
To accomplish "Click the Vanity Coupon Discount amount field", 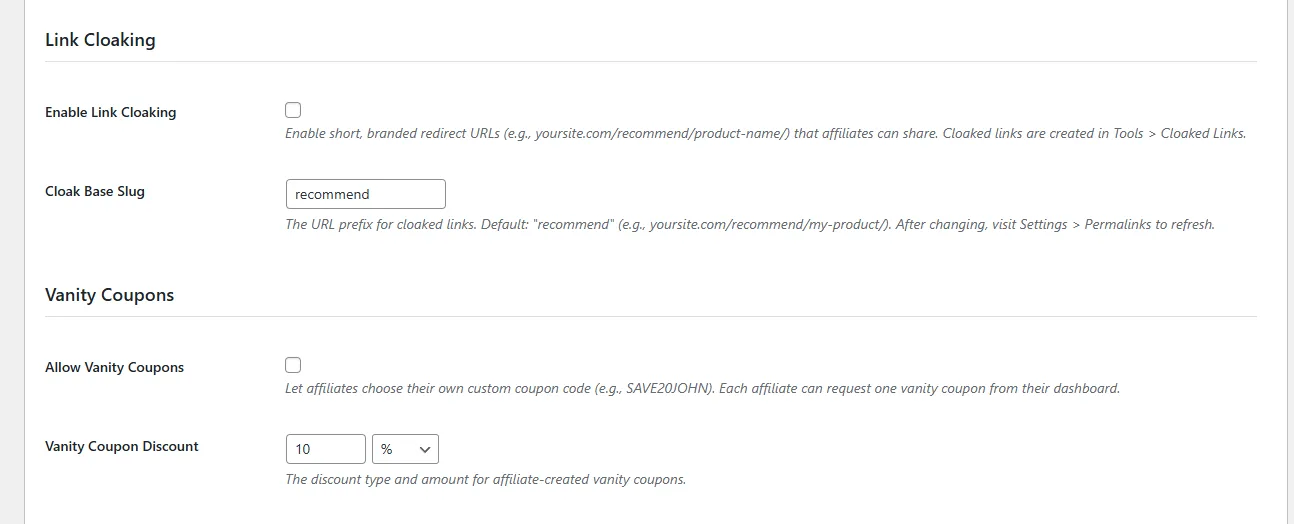I will (325, 449).
